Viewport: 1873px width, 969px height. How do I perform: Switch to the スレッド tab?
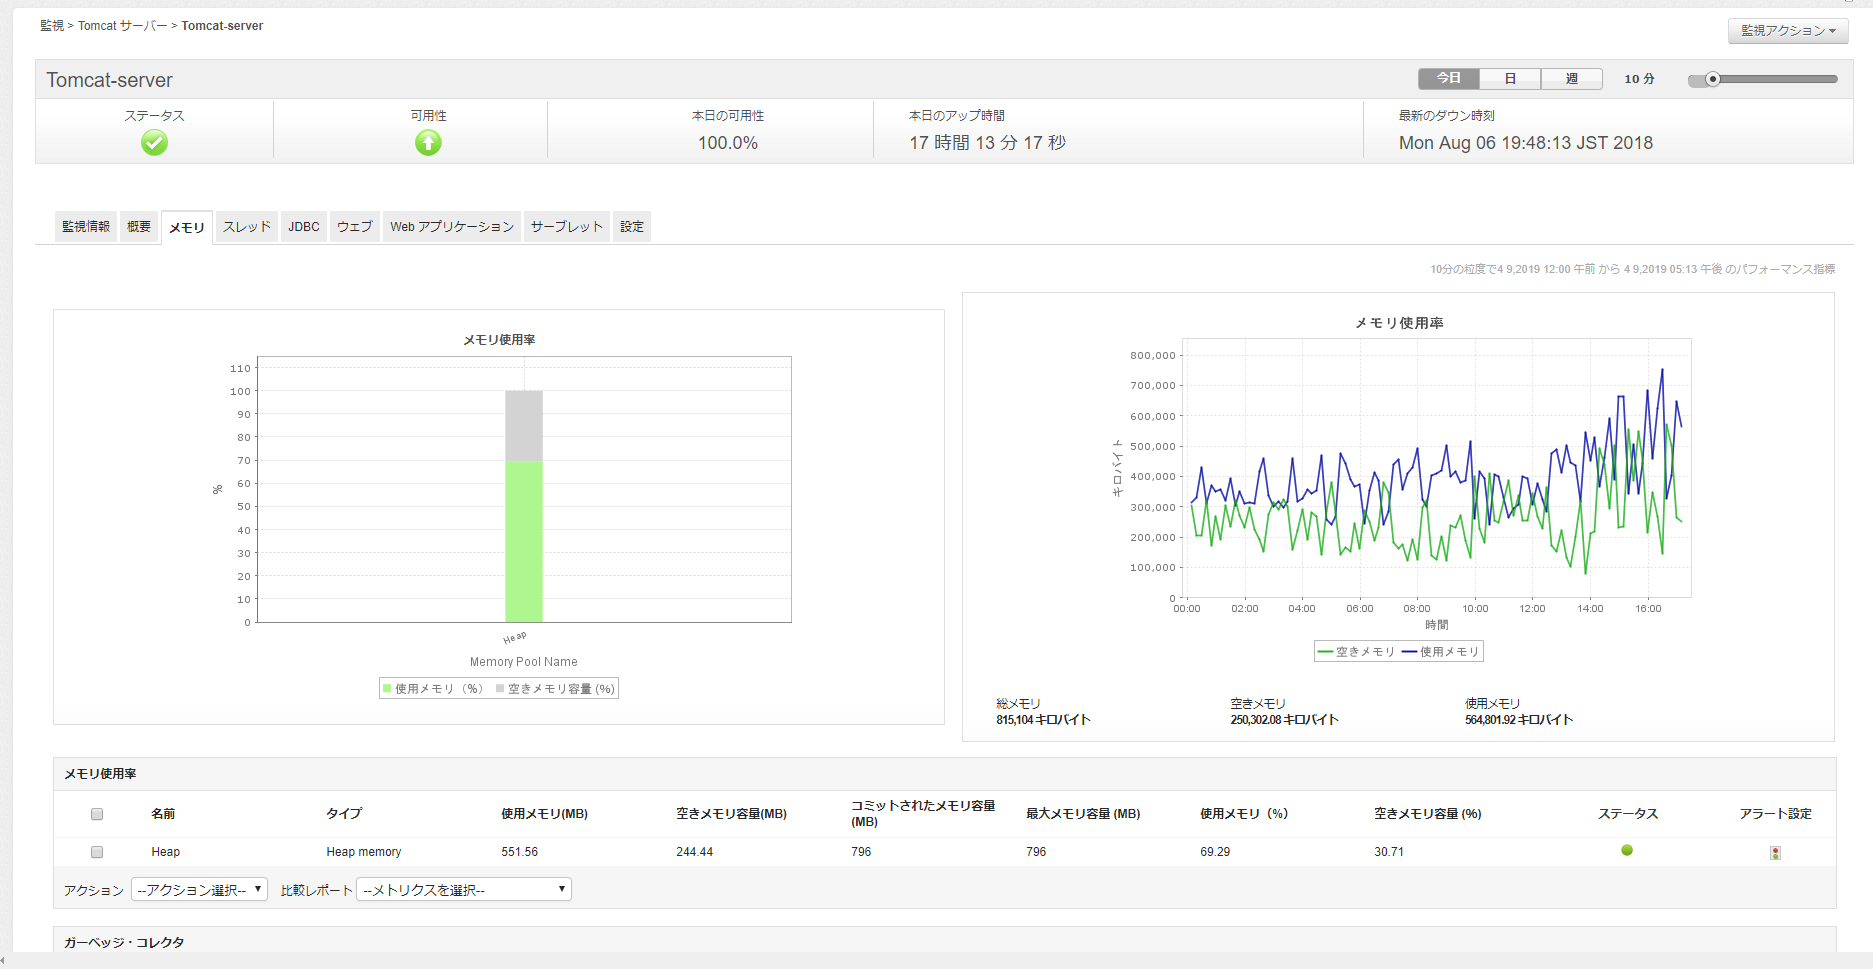246,227
